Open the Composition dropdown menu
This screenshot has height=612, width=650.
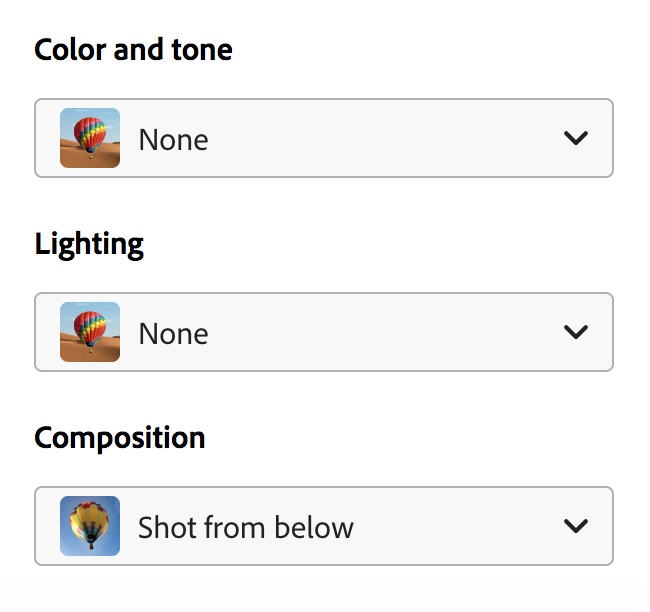pyautogui.click(x=324, y=526)
